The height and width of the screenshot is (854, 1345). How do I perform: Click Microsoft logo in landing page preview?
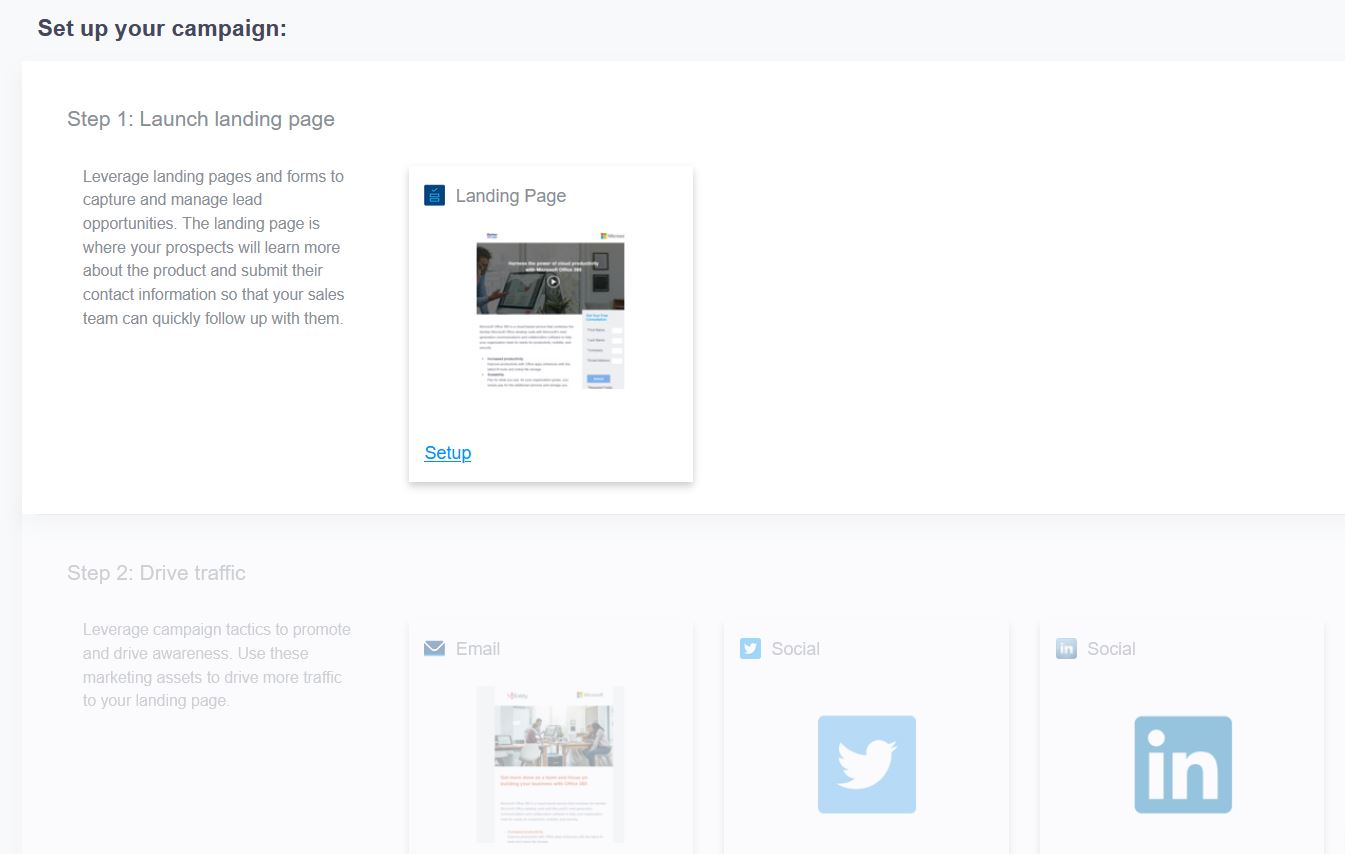pyautogui.click(x=611, y=236)
